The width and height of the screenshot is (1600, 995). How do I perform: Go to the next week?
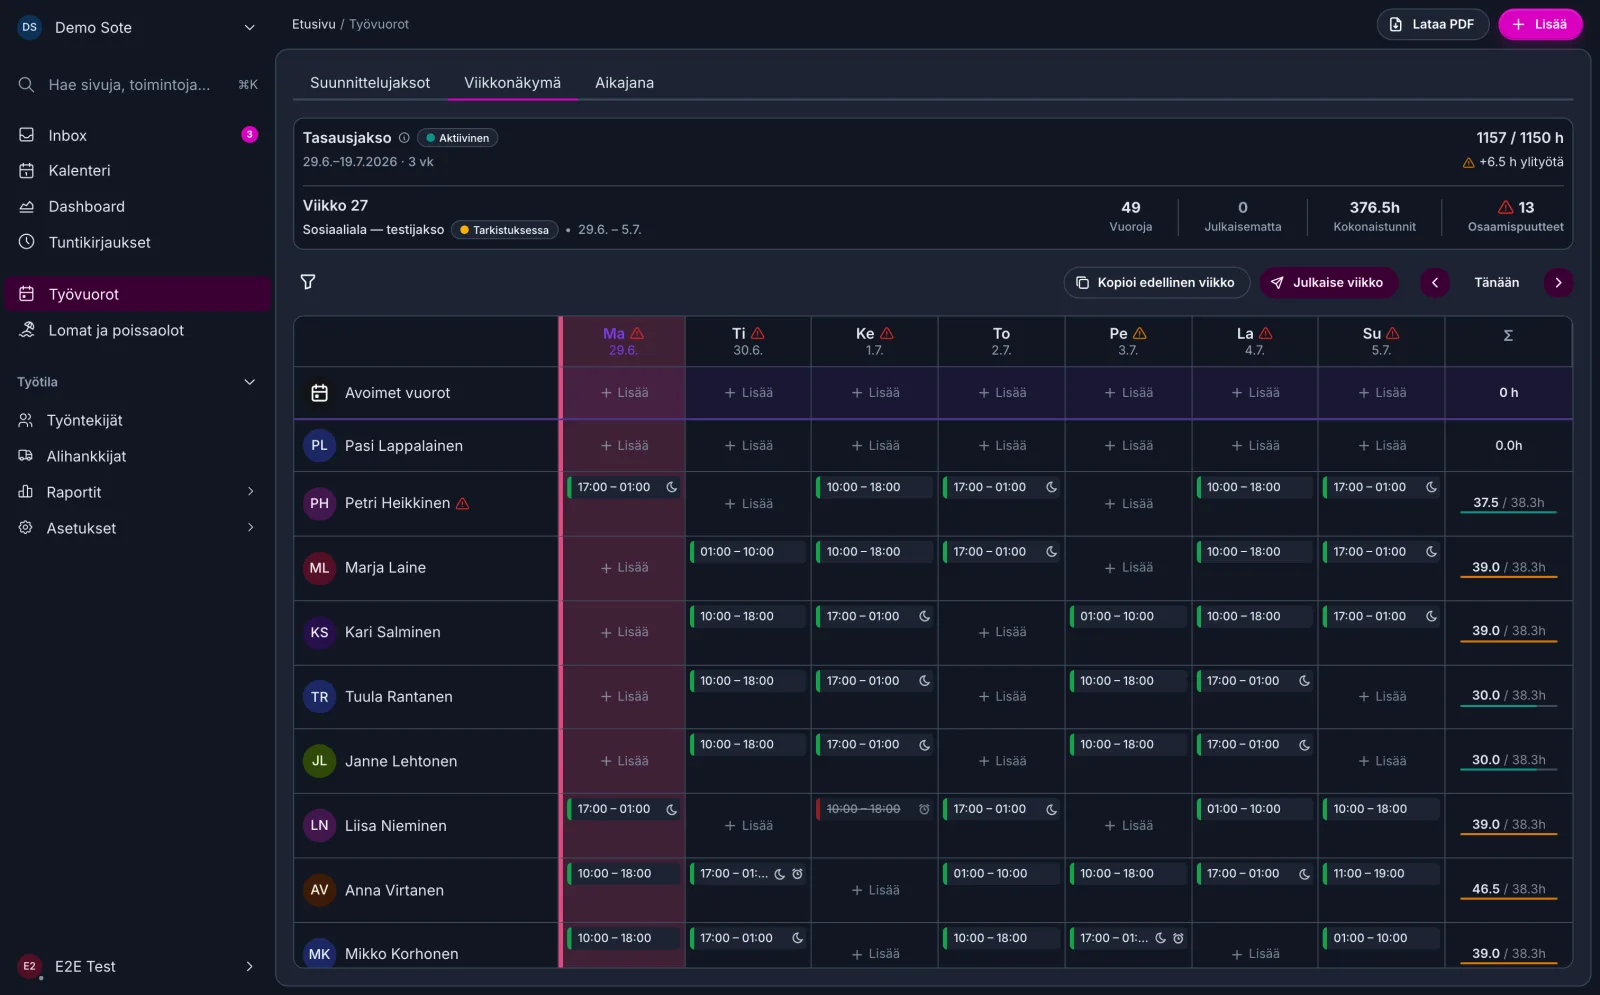[1558, 283]
